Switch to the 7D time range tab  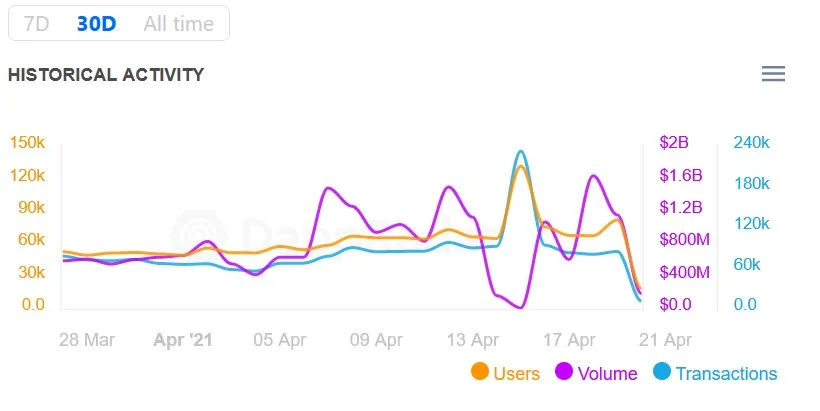tap(37, 24)
